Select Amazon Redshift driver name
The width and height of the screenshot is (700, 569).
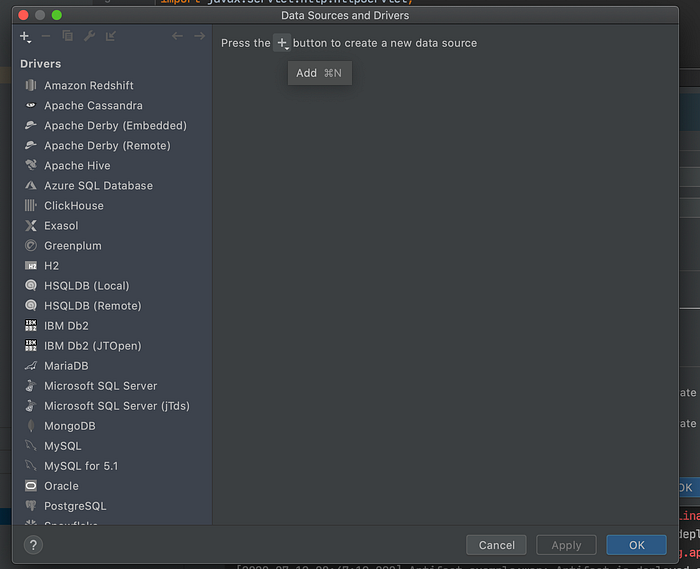pos(88,85)
